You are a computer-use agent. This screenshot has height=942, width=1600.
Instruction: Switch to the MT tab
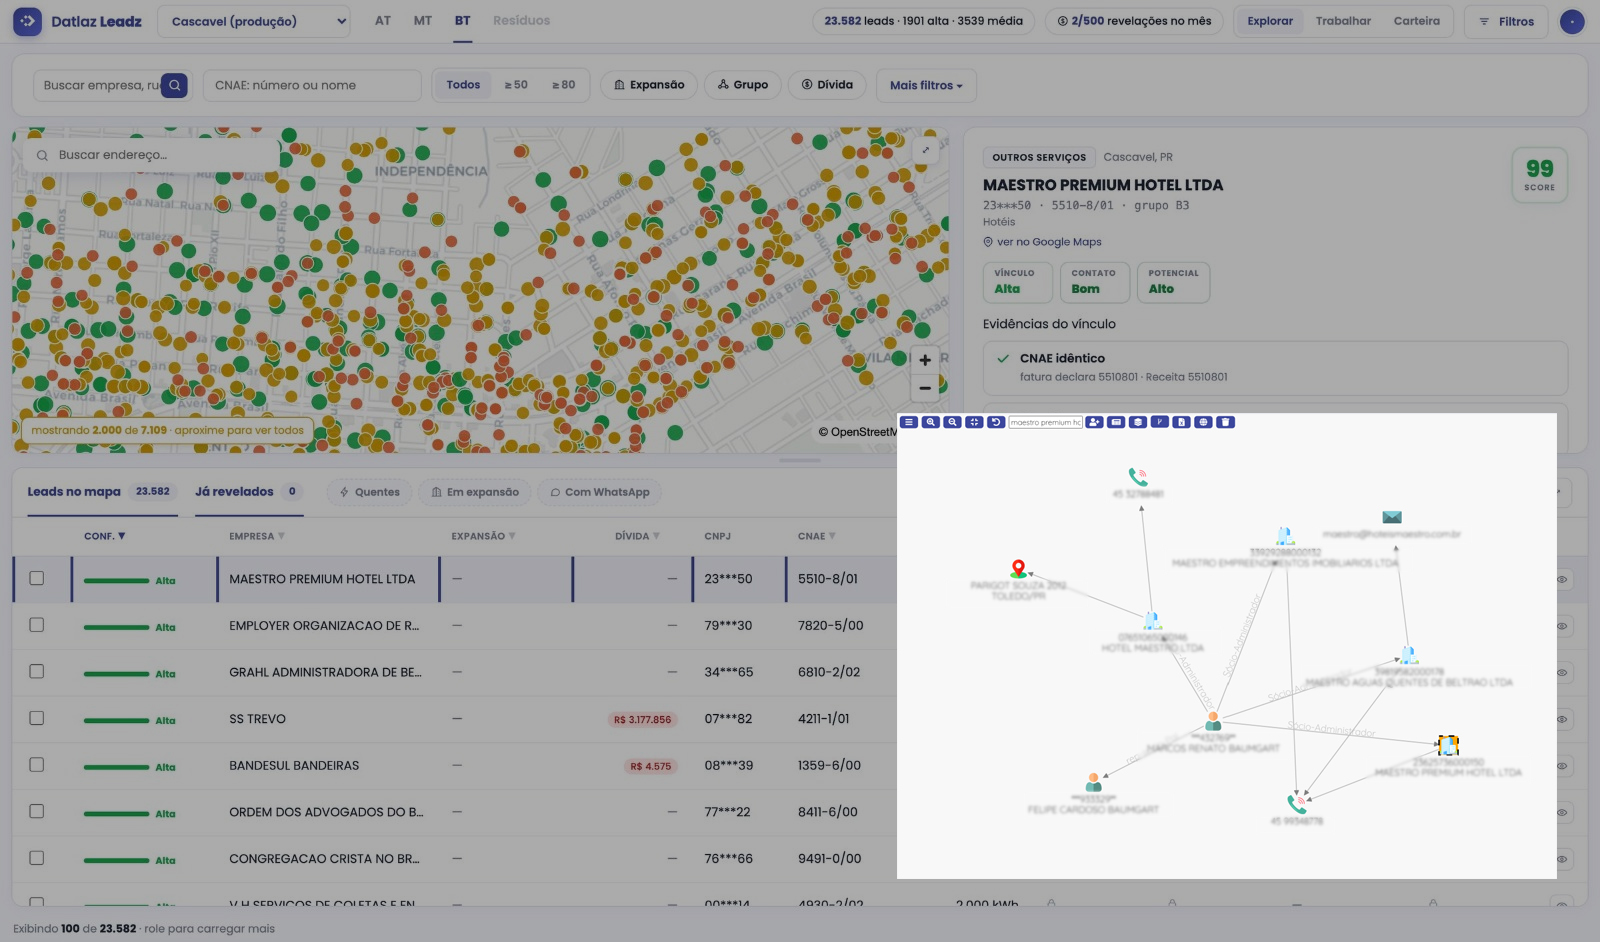click(x=423, y=21)
